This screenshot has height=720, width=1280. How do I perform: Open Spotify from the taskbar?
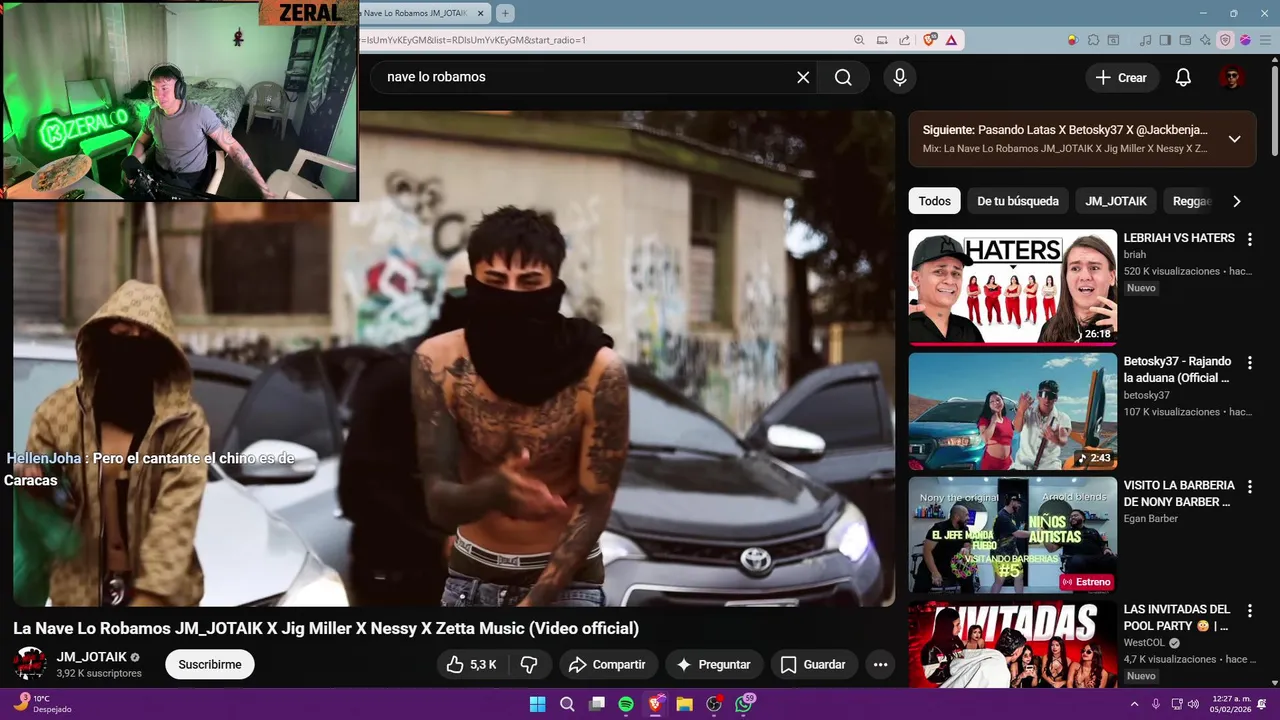point(626,704)
